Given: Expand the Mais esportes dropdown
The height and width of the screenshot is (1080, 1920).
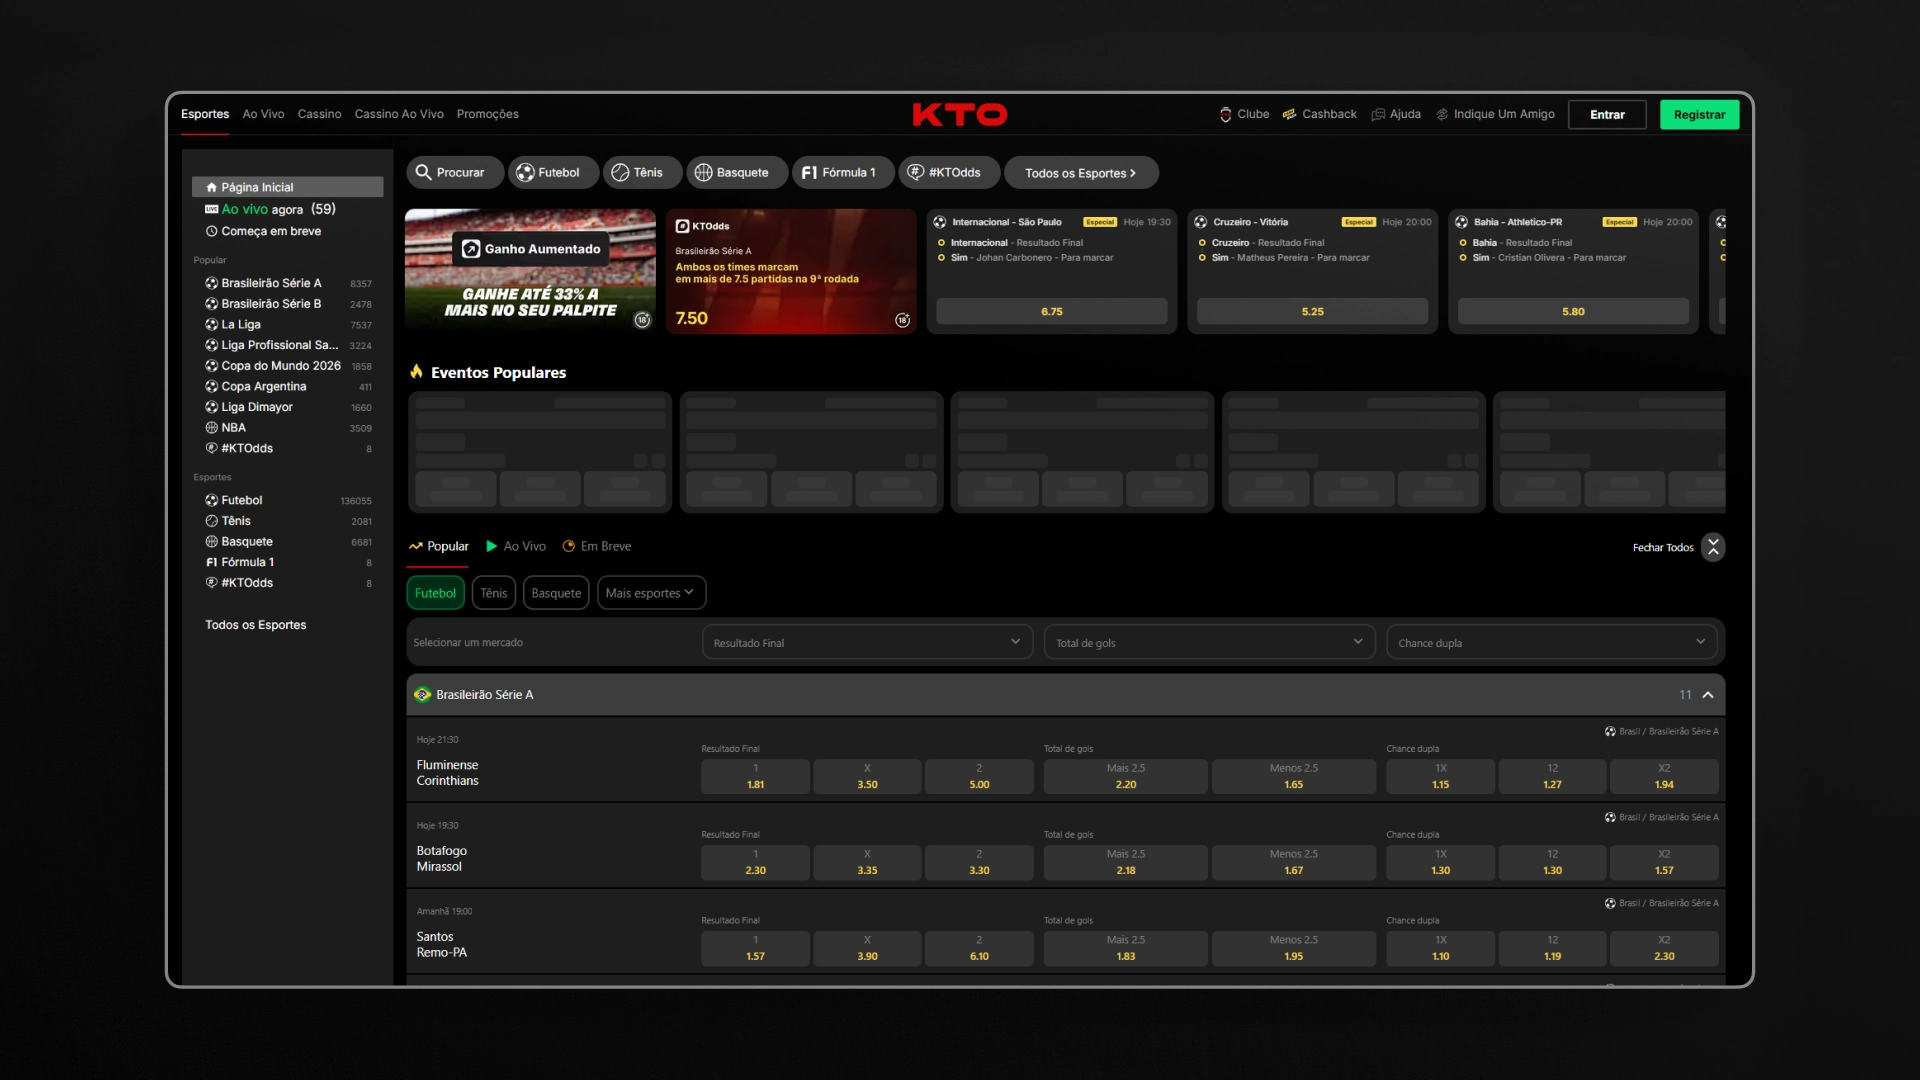Looking at the screenshot, I should (x=651, y=593).
